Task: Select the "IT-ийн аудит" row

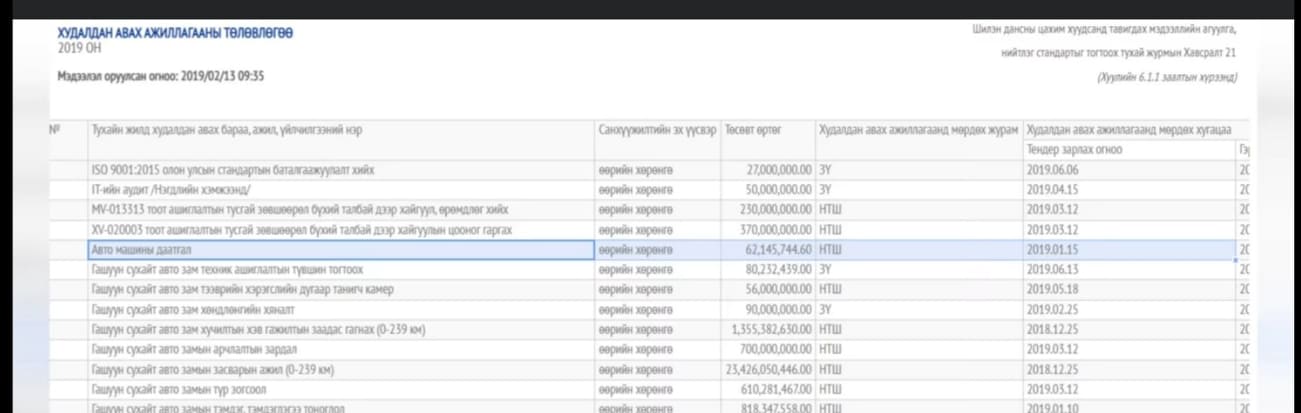Action: click(171, 190)
